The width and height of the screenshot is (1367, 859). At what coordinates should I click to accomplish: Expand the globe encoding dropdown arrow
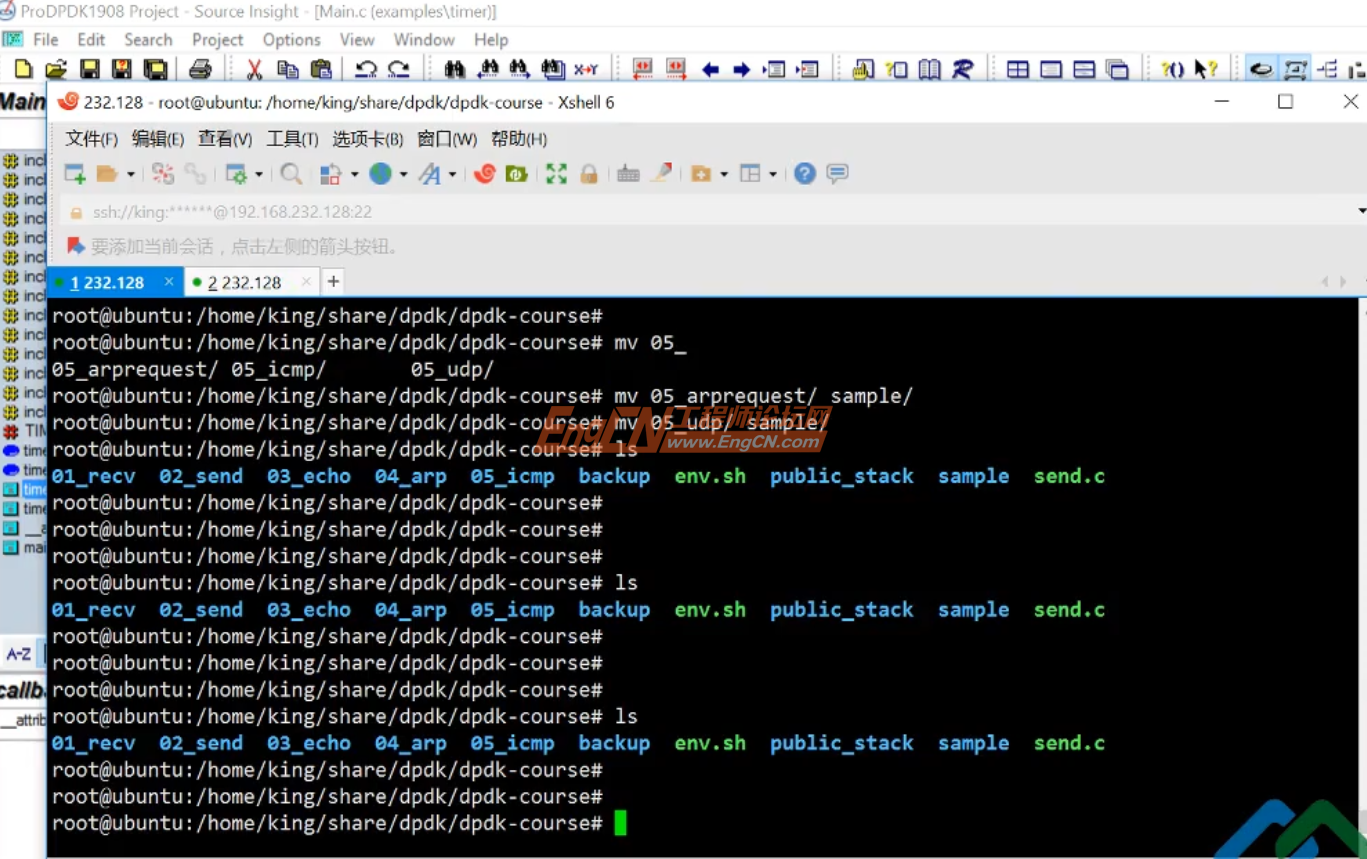[x=403, y=174]
